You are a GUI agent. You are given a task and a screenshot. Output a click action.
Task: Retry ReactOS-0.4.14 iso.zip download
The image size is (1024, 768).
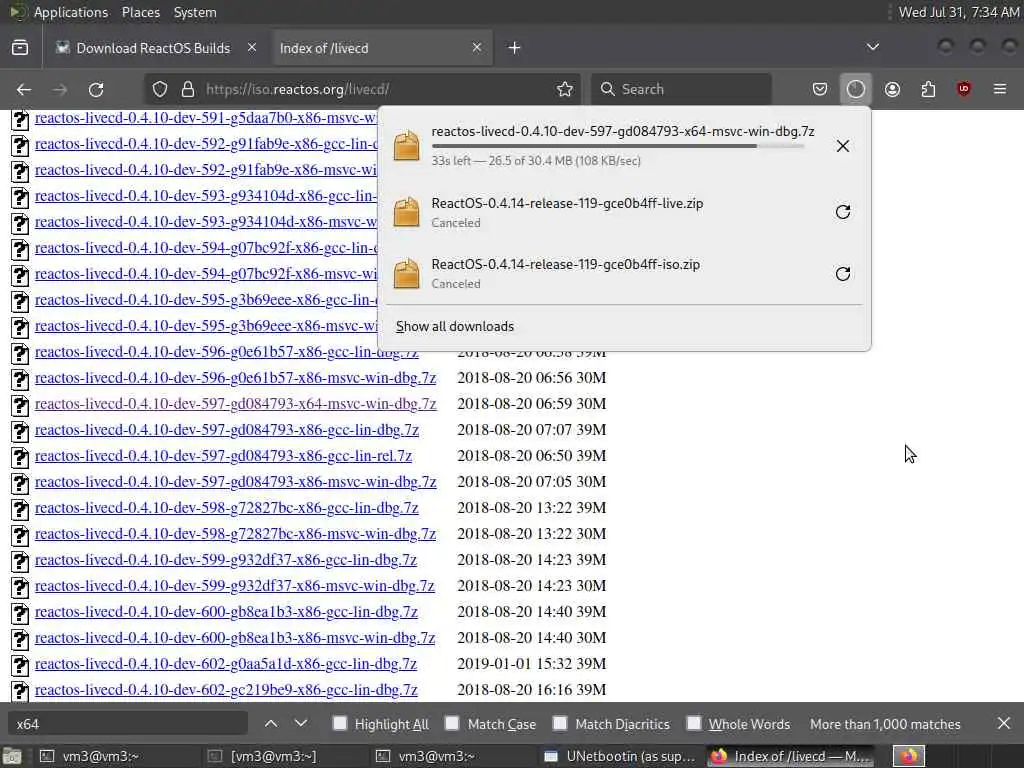click(843, 274)
